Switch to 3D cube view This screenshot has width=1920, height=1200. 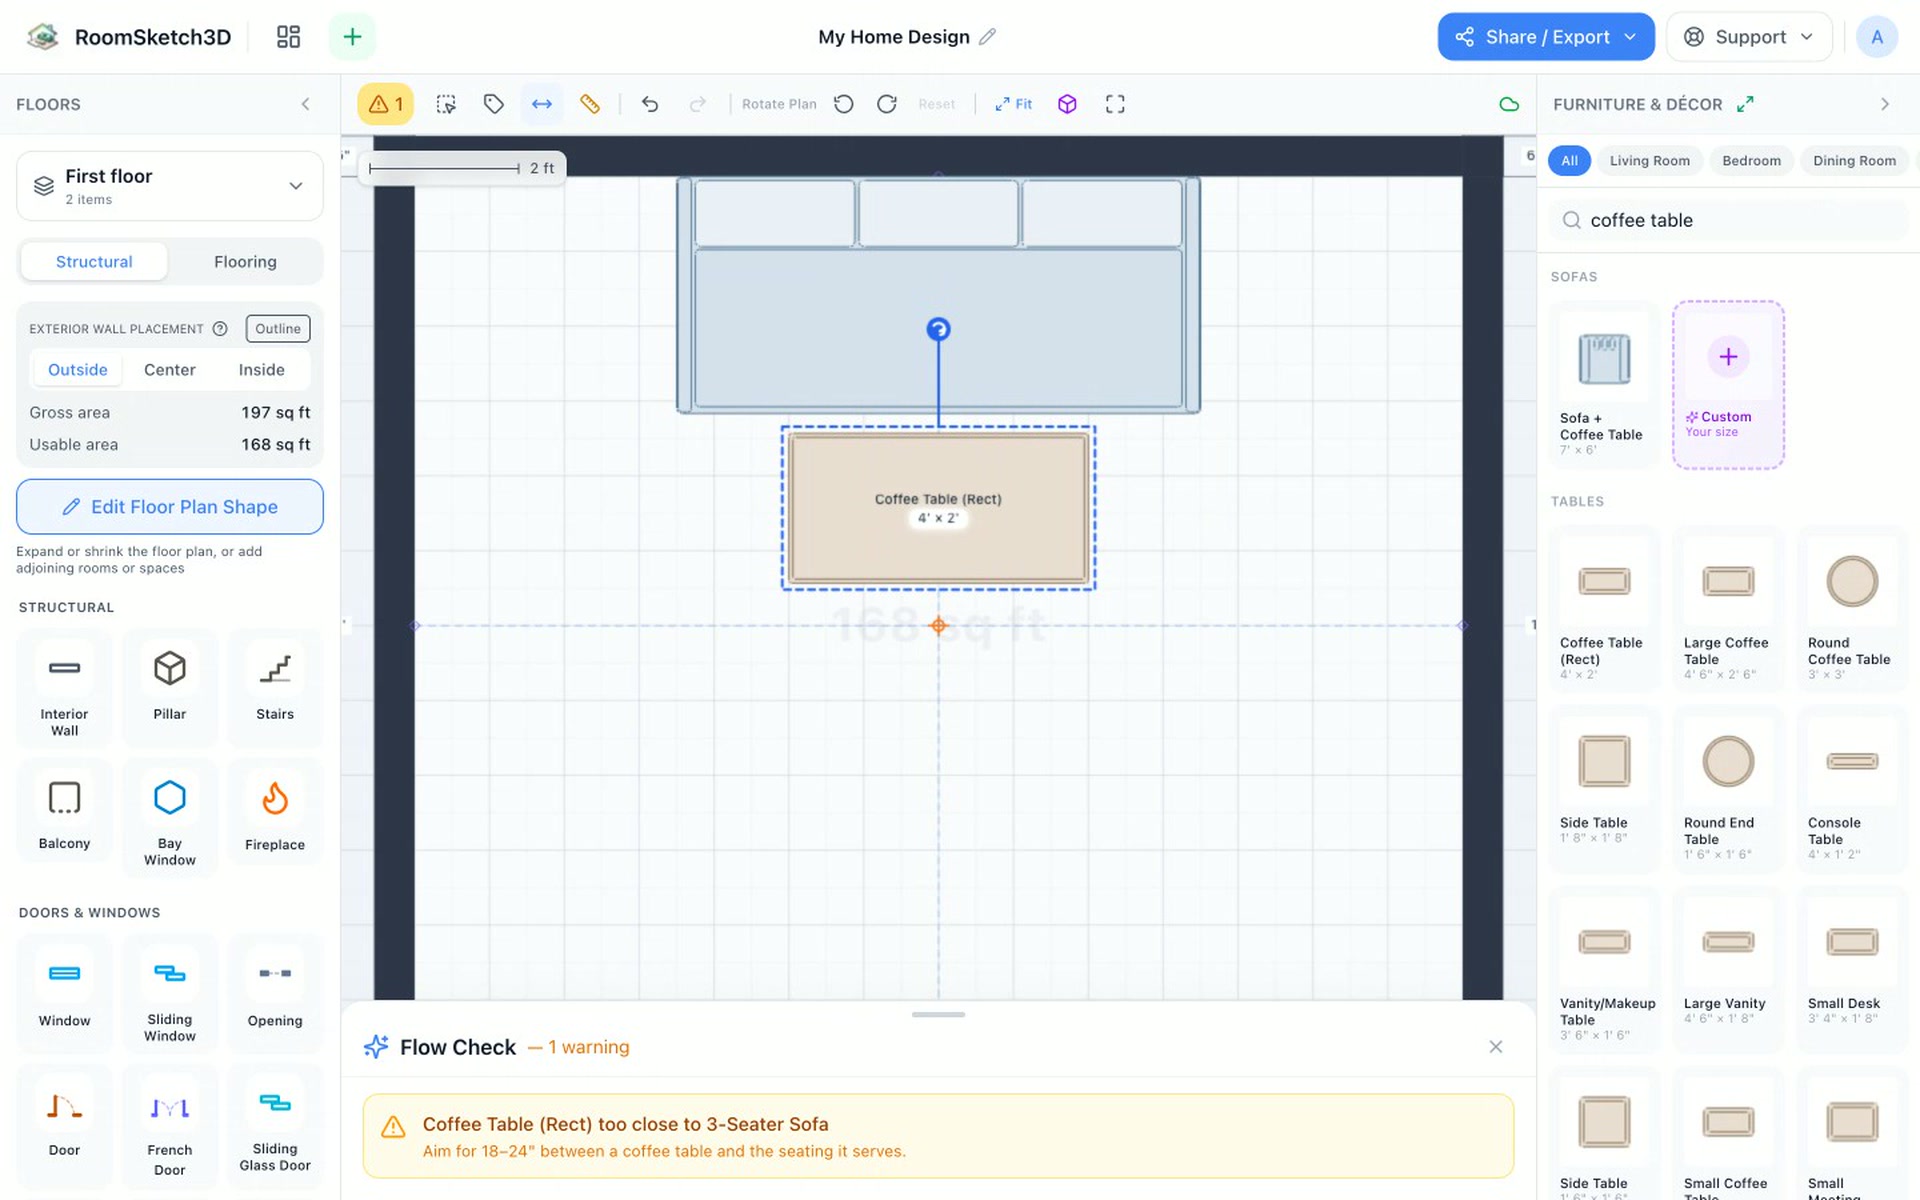point(1067,104)
